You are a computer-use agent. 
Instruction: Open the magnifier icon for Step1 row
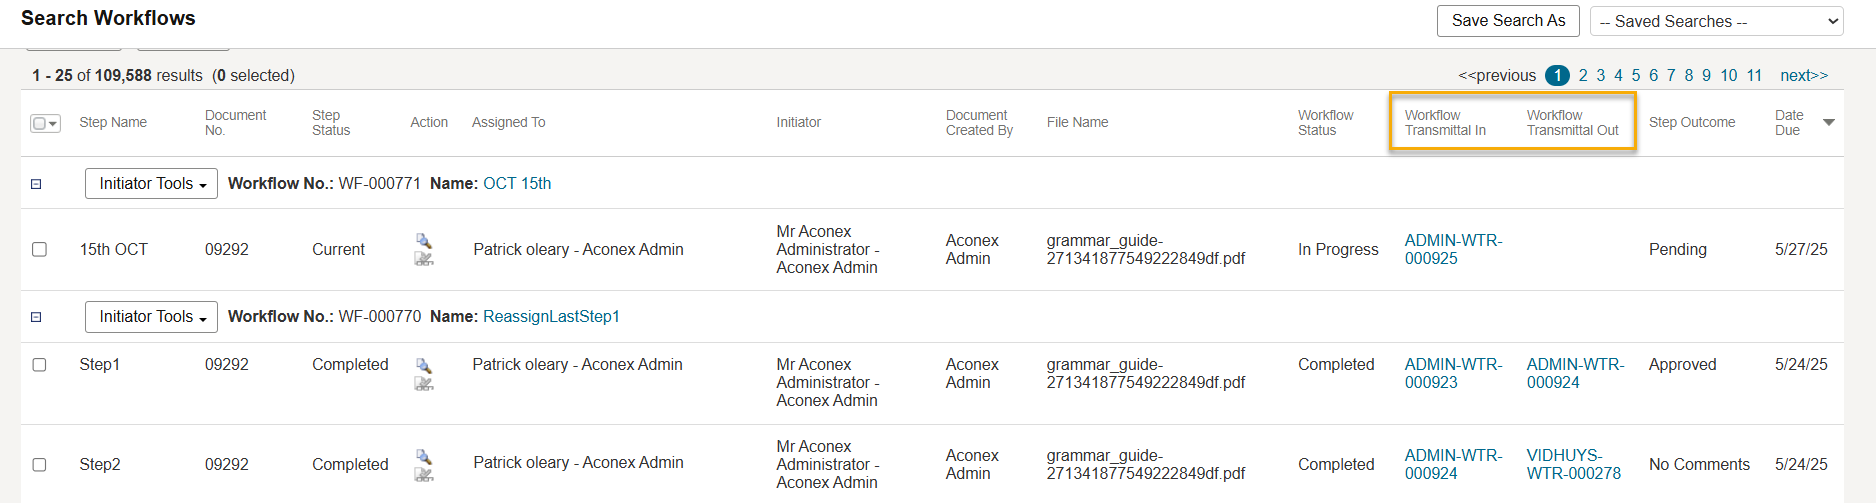[x=424, y=366]
